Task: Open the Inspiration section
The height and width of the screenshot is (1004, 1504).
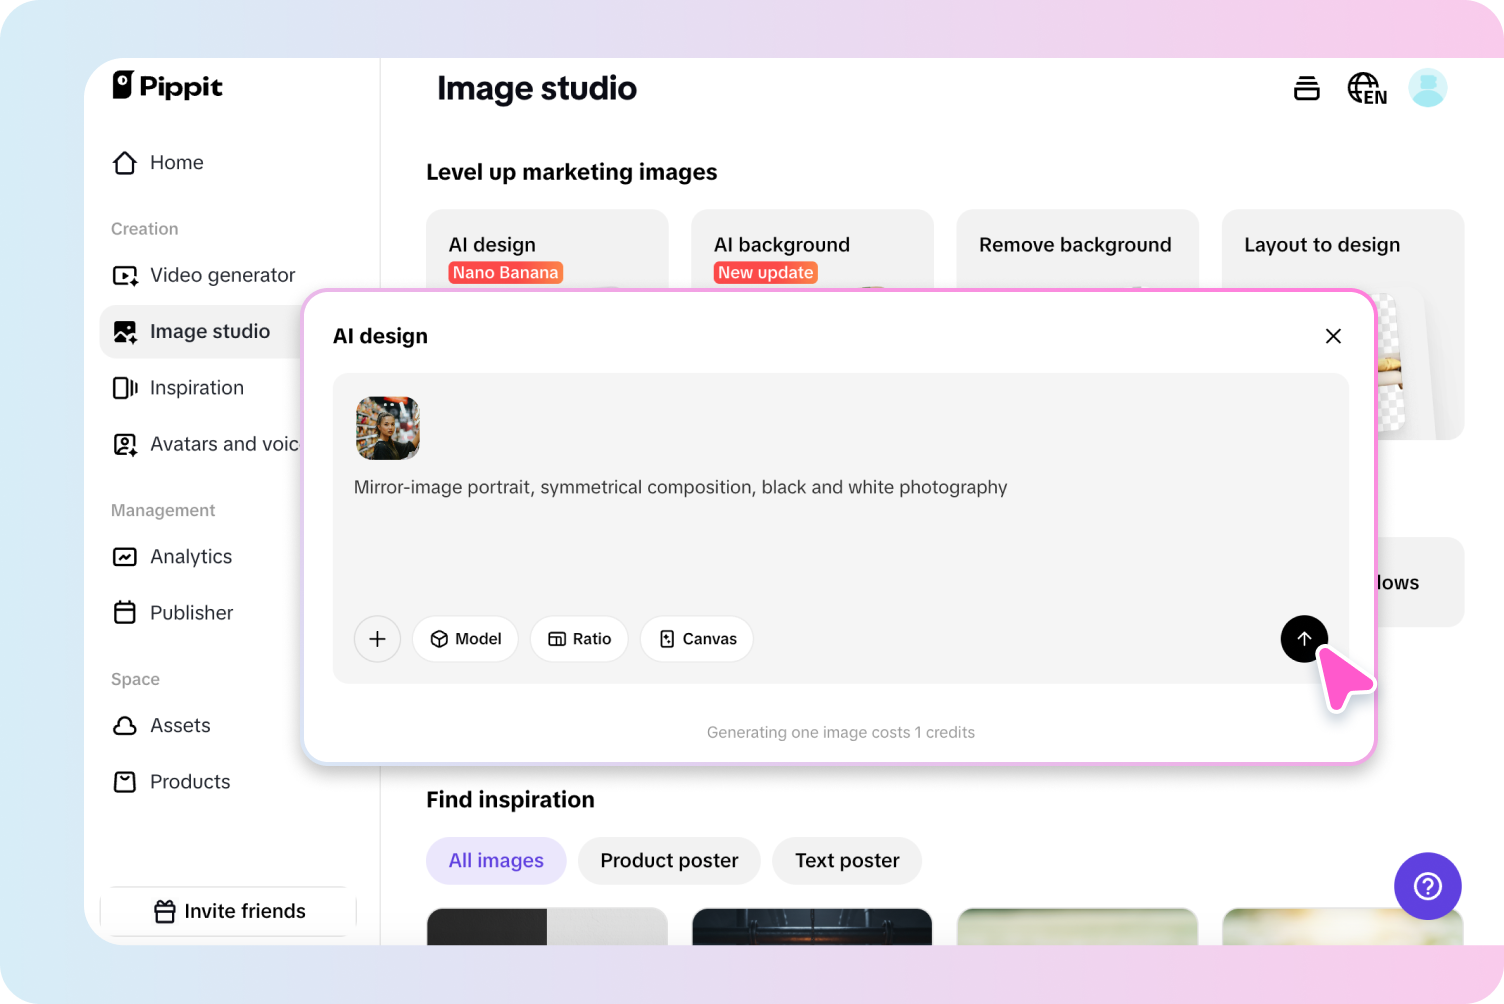Action: point(196,387)
